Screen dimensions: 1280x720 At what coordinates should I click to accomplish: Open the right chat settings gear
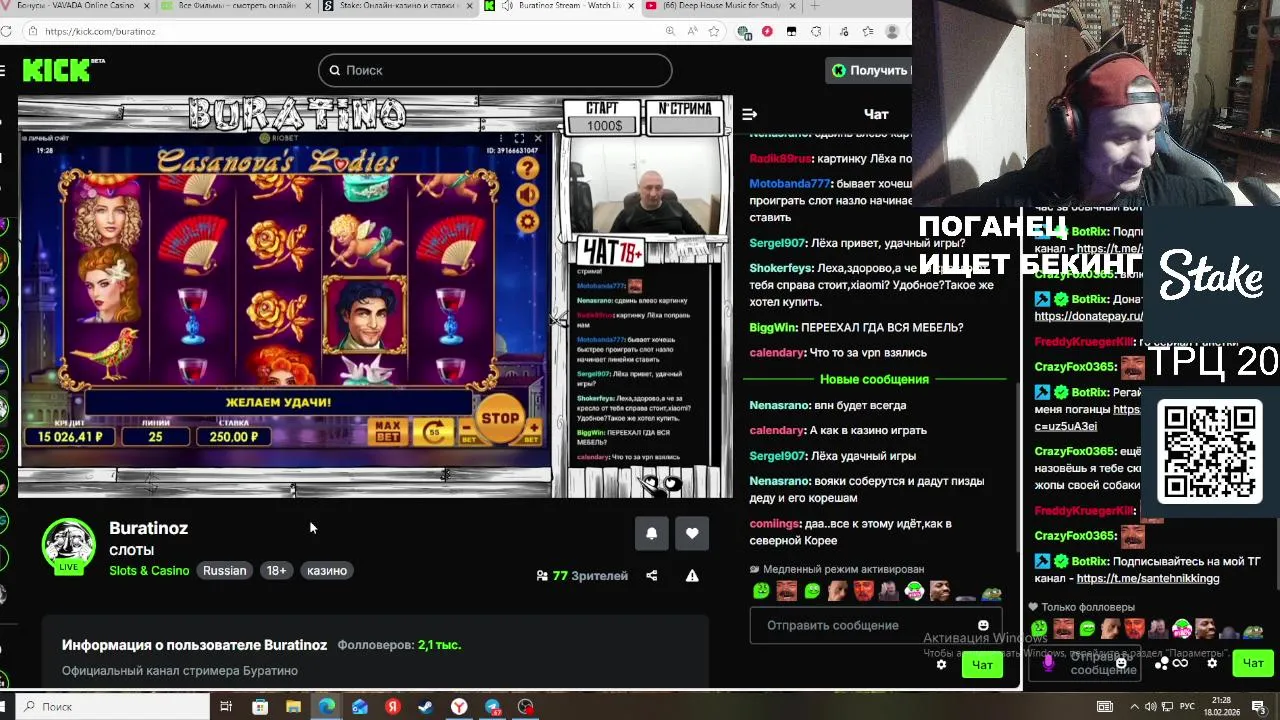[1212, 663]
